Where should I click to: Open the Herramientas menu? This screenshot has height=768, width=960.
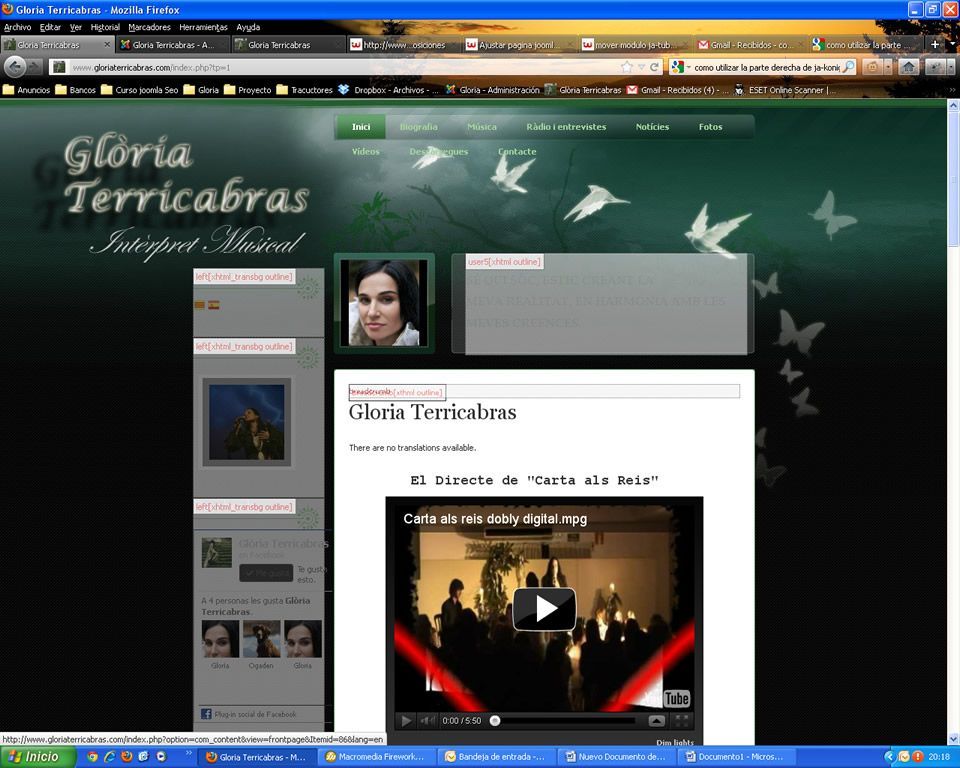click(203, 27)
